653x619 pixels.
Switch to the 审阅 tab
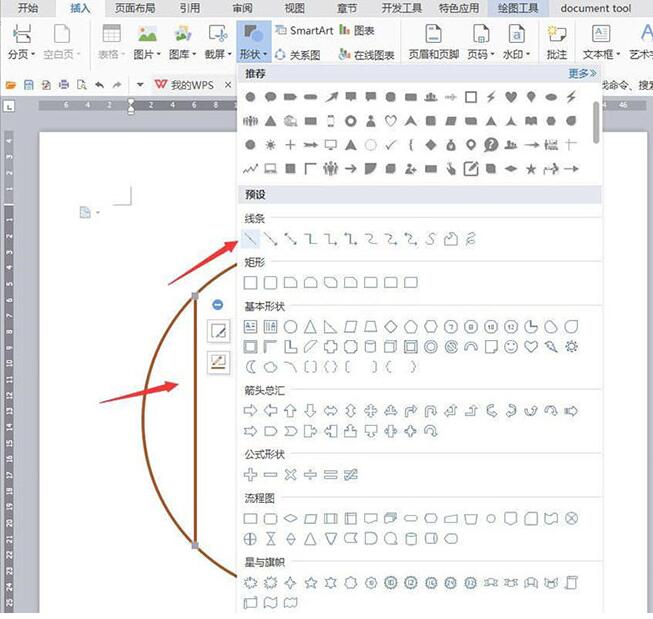pyautogui.click(x=242, y=8)
